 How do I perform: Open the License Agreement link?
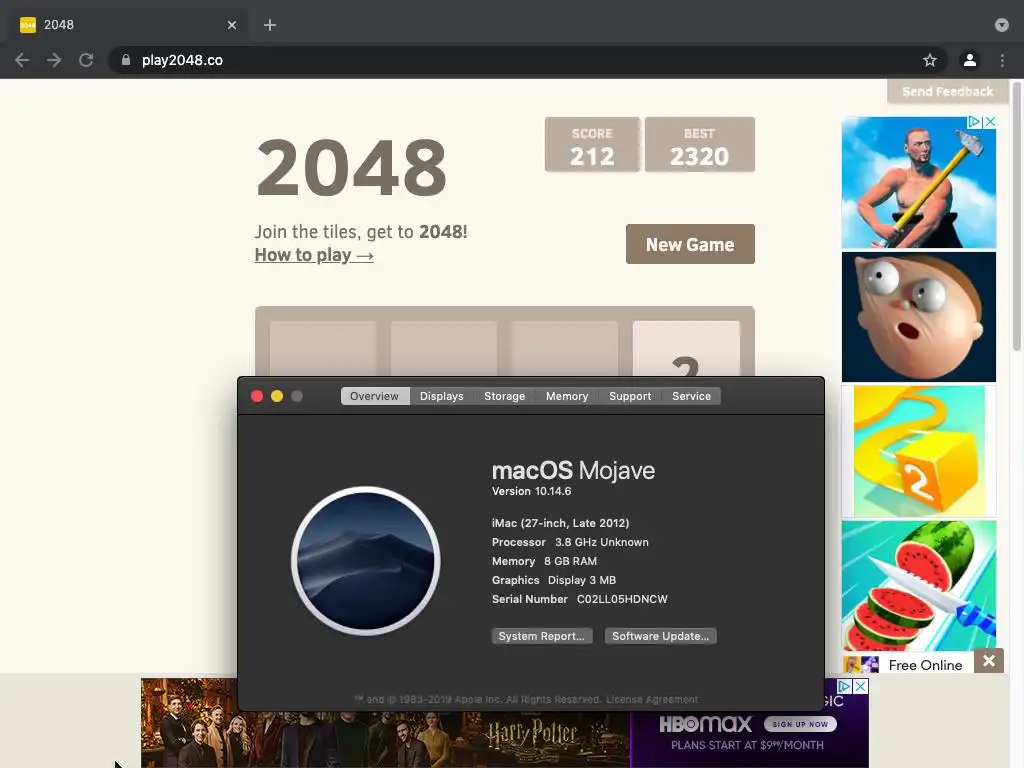pos(652,699)
